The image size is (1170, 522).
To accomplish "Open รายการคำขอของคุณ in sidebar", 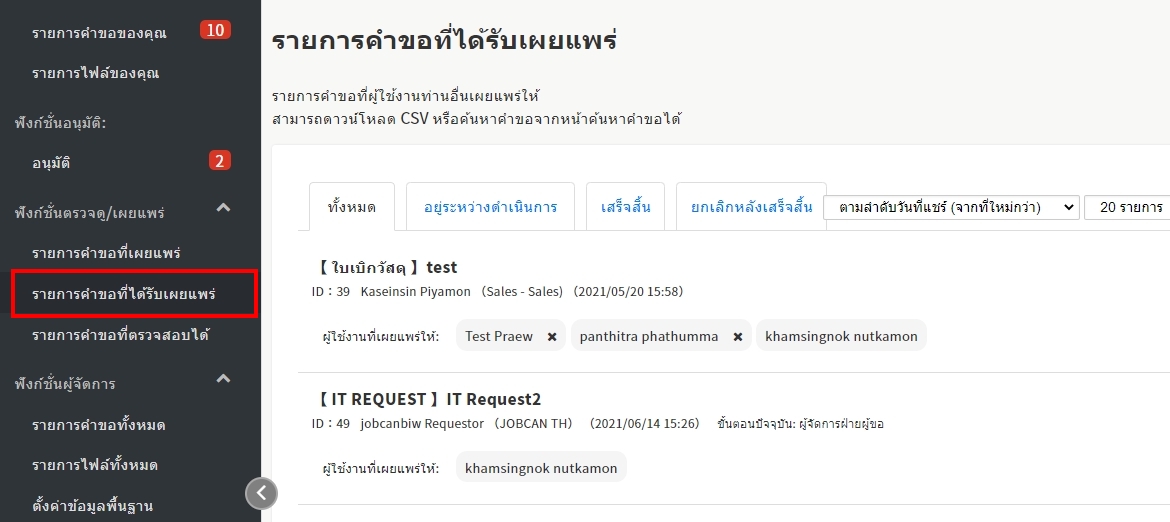I will pos(99,33).
